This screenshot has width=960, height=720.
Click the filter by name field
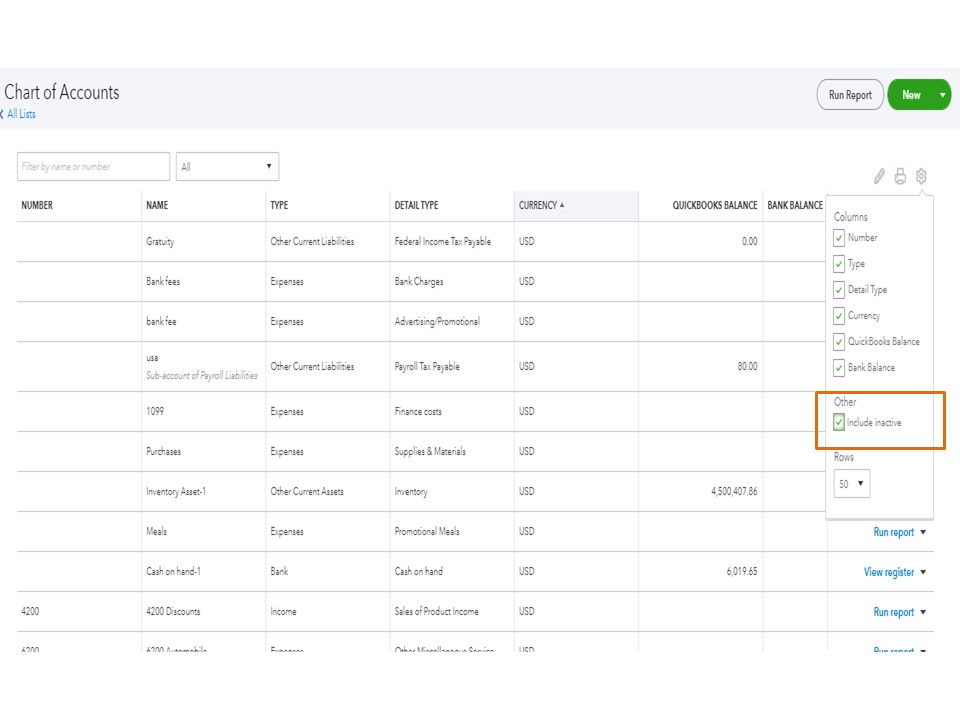93,166
